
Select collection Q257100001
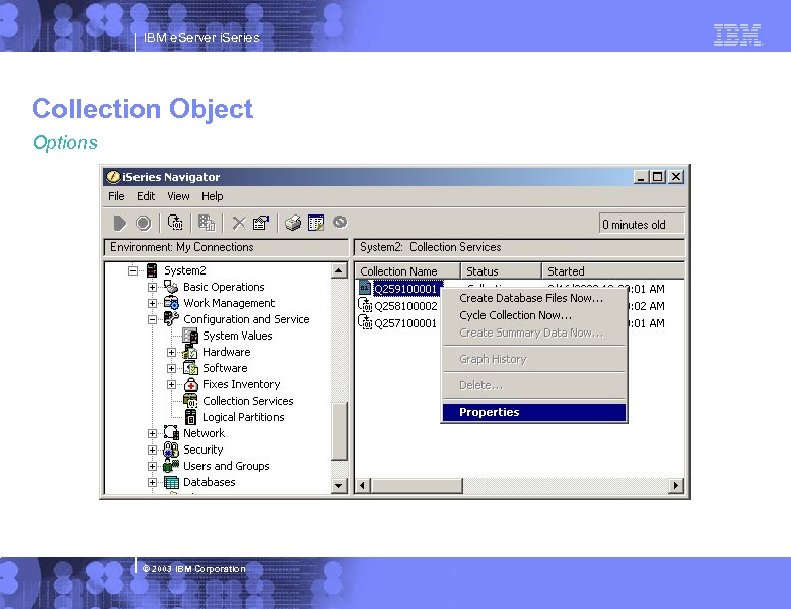pyautogui.click(x=406, y=323)
